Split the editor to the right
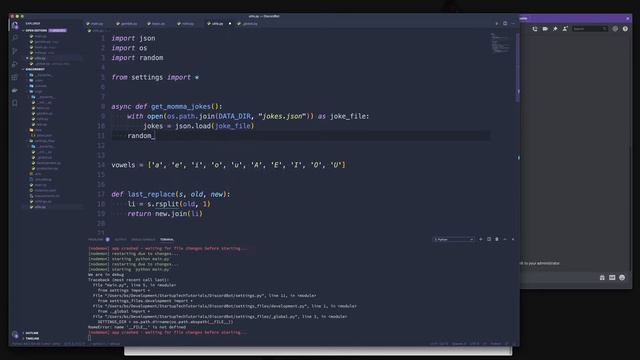 click(505, 24)
